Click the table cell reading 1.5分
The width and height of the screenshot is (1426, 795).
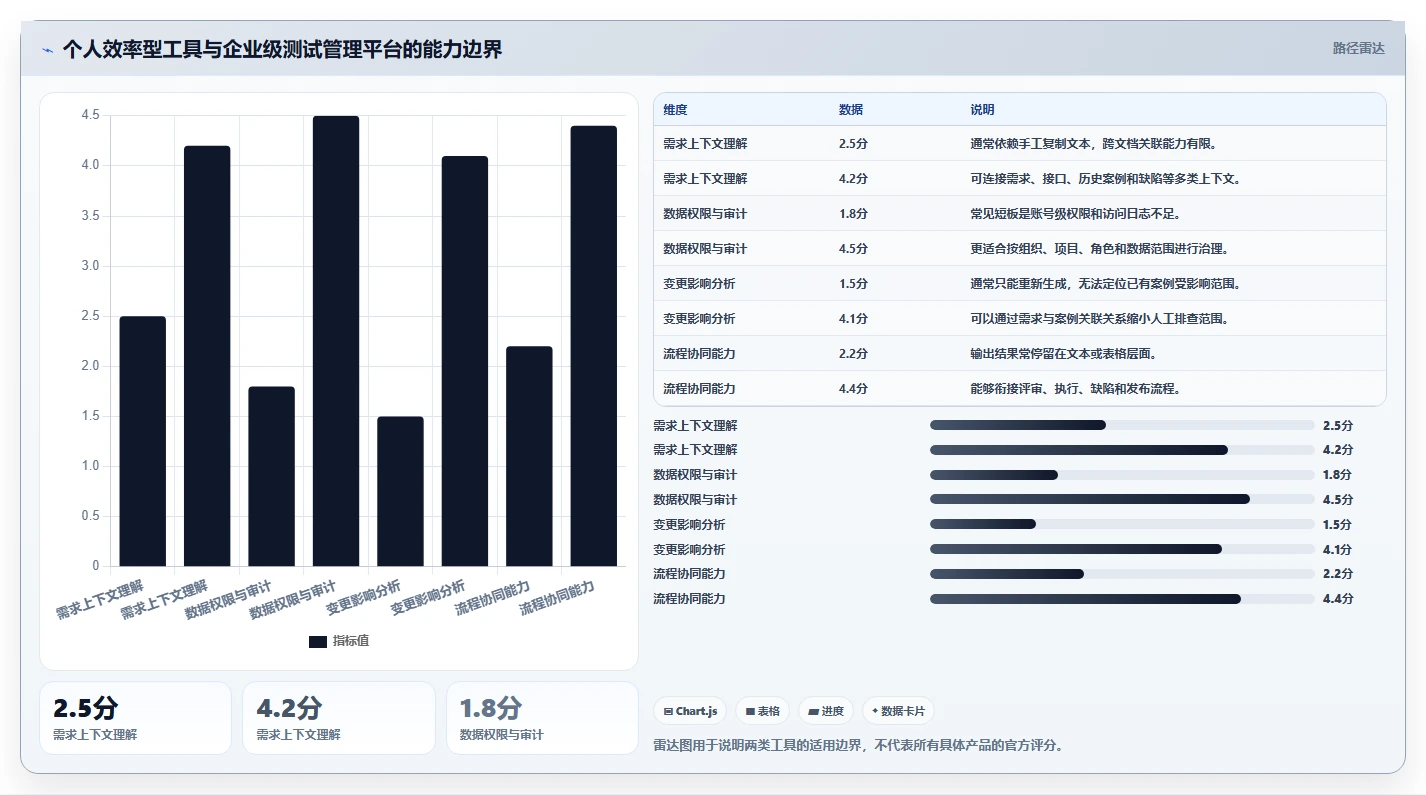click(x=853, y=284)
